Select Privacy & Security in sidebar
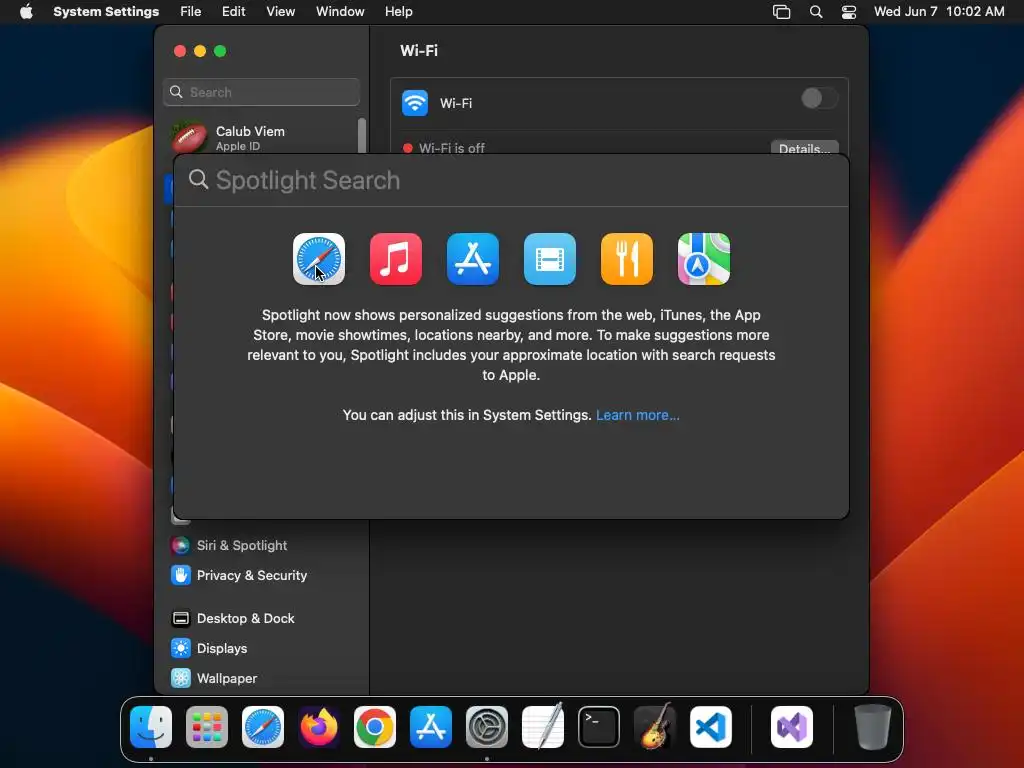Screen dimensions: 1024x768 click(x=239, y=575)
